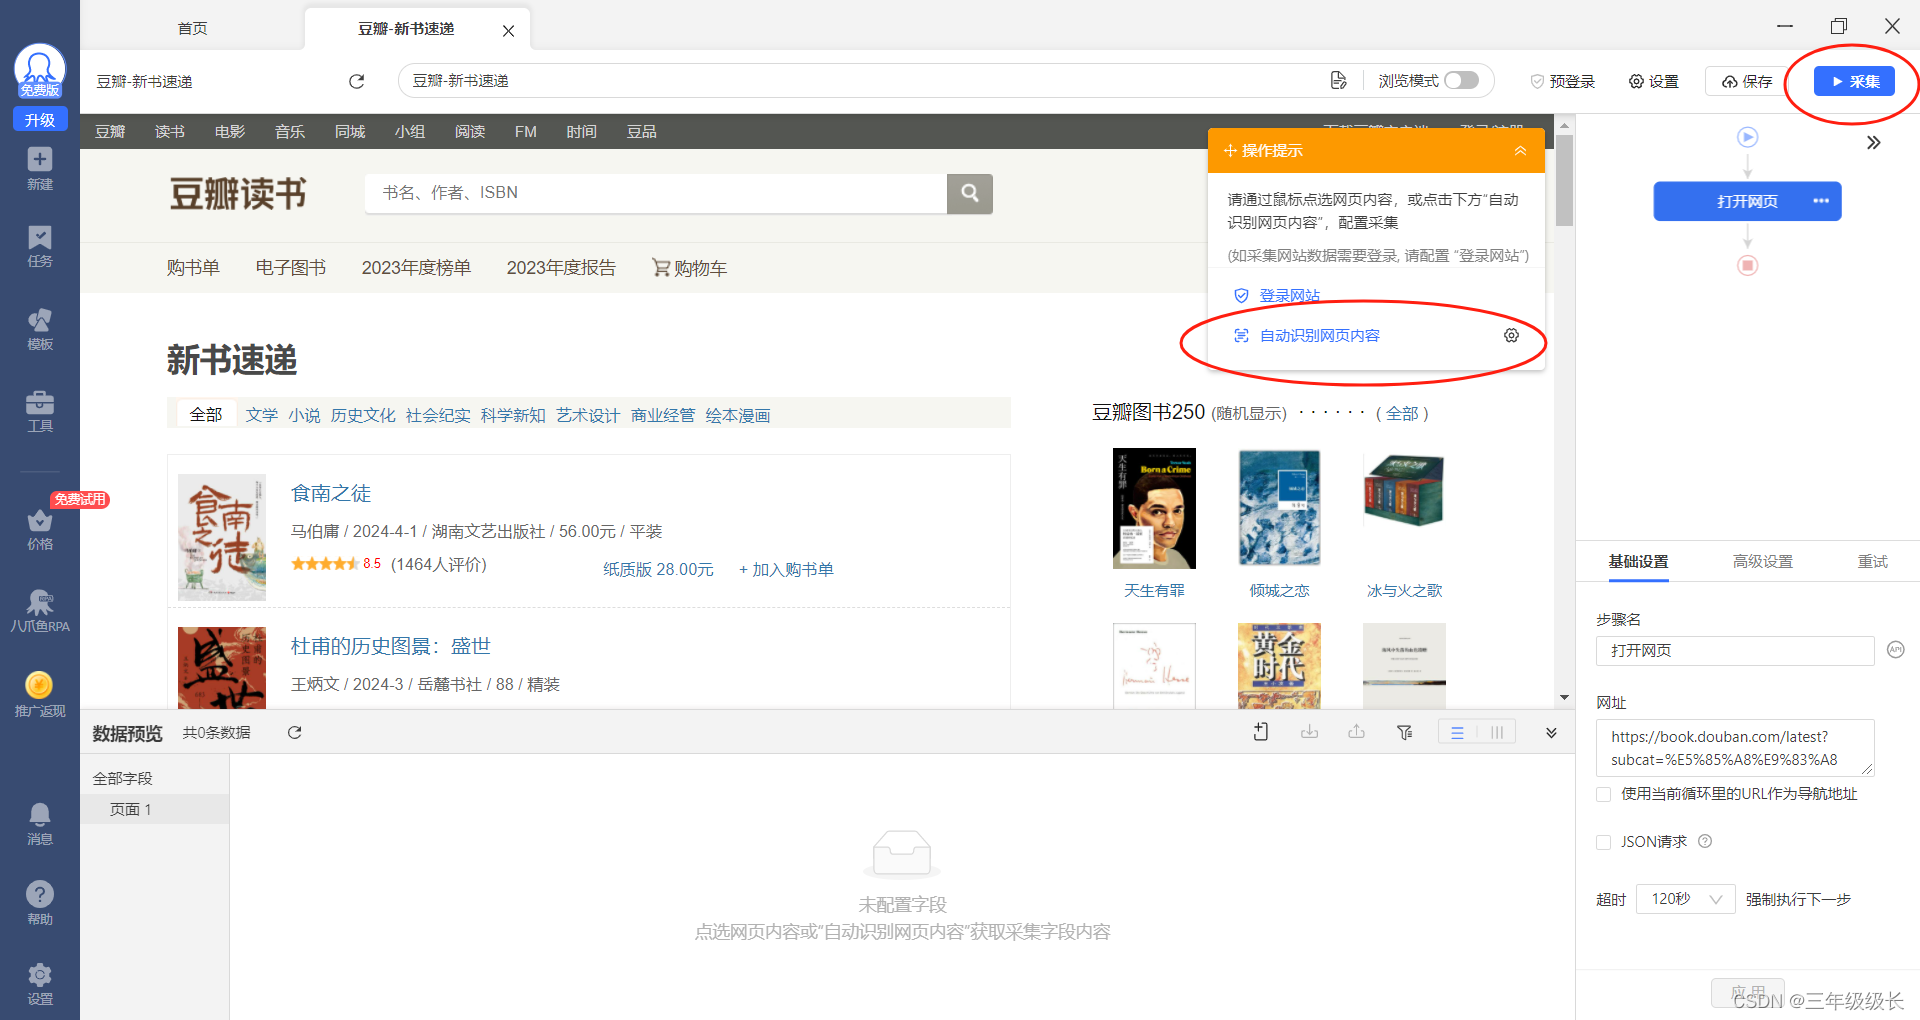Open the 消息 bell icon
Screen dimensions: 1920x1020
tap(40, 815)
